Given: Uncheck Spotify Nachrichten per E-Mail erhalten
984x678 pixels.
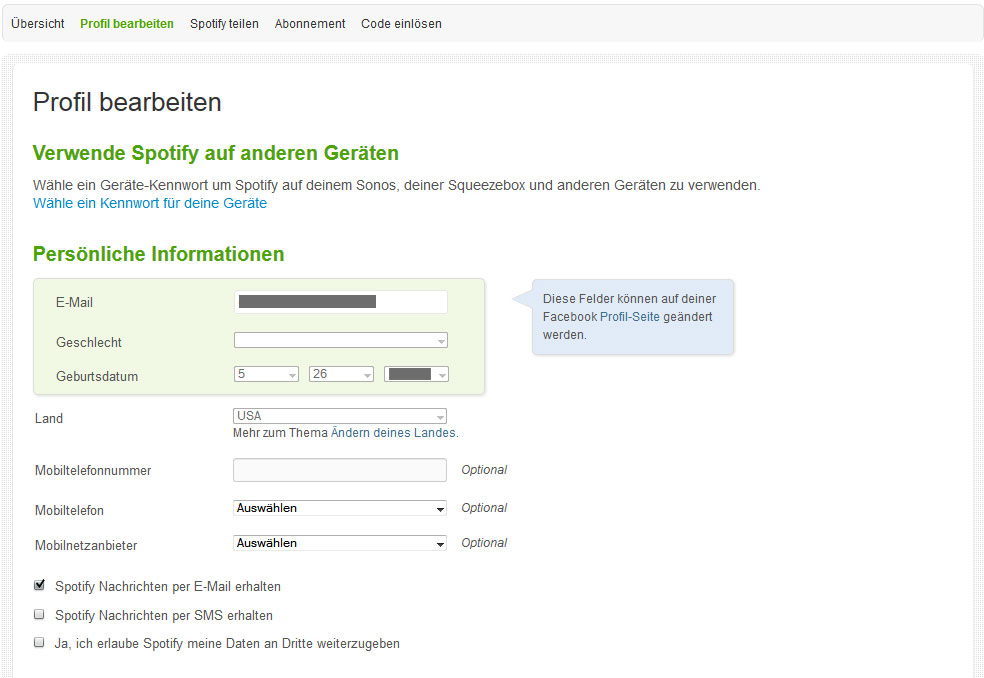Looking at the screenshot, I should (40, 585).
